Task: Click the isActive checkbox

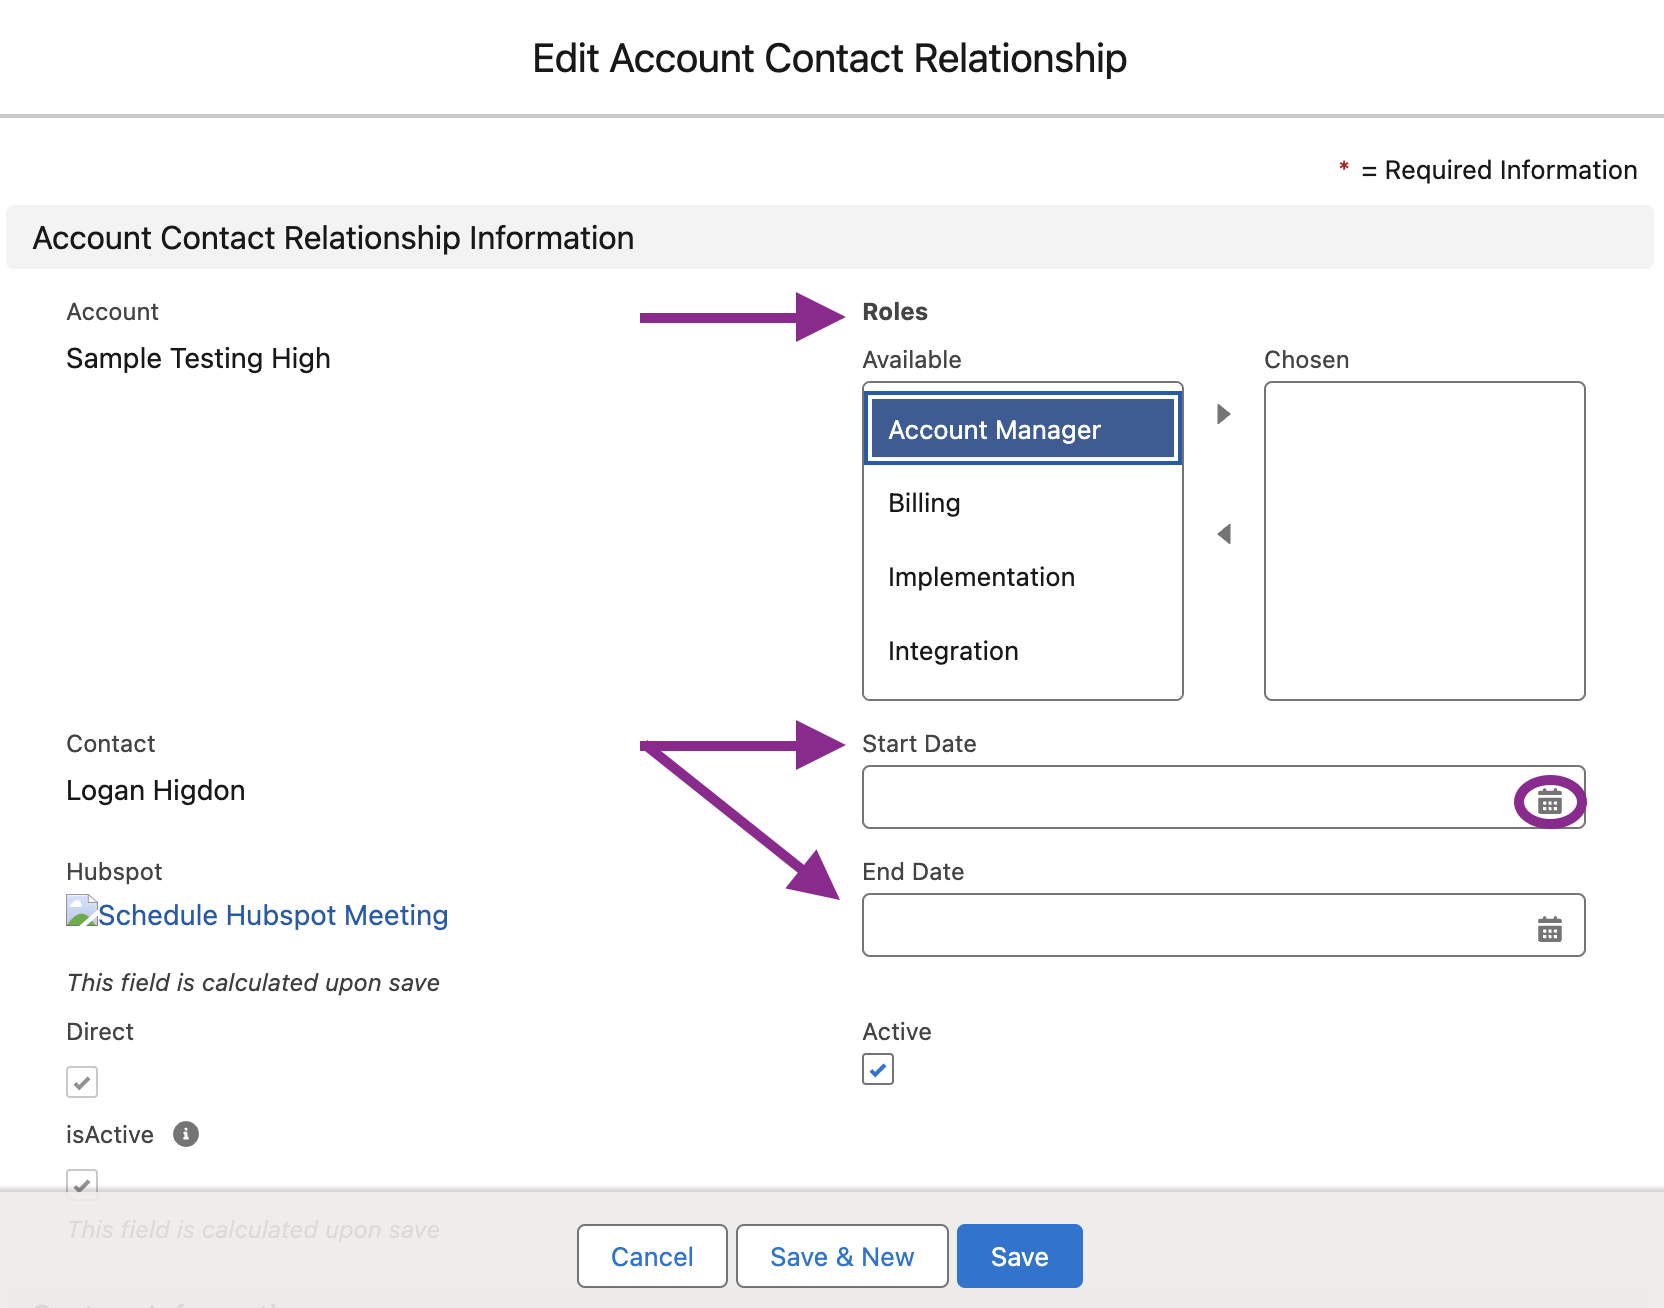Action: [82, 1183]
